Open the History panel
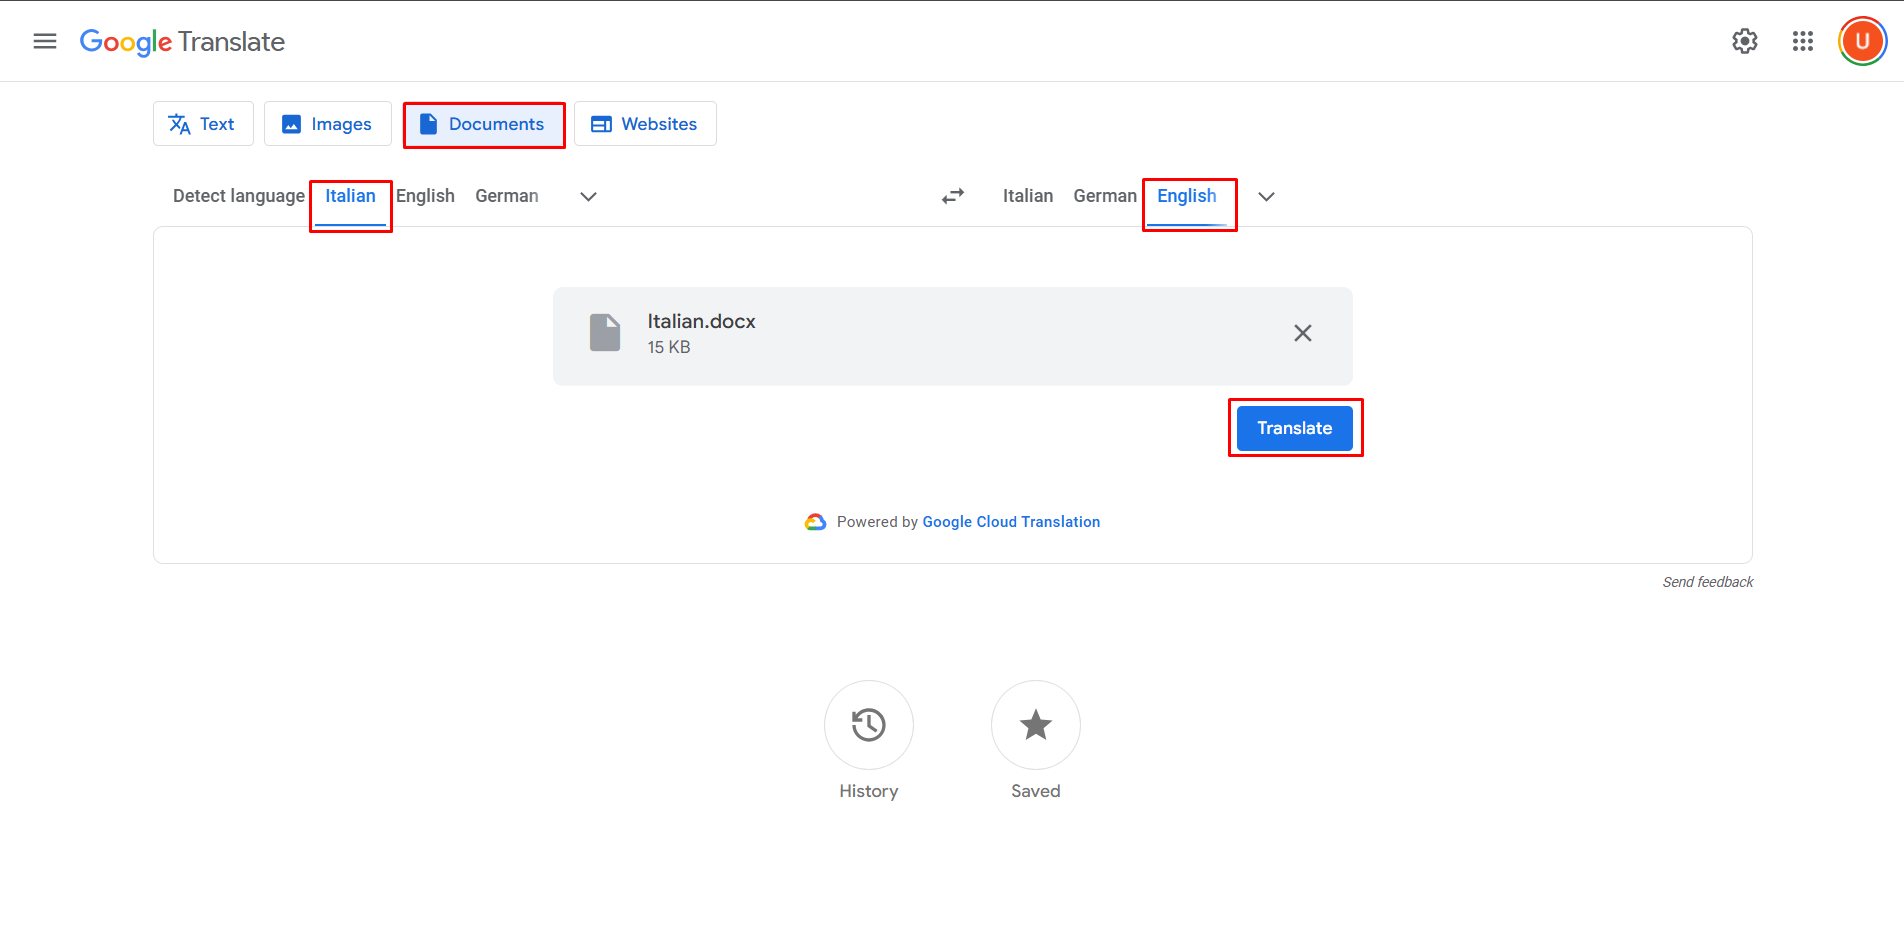Screen dimensions: 1904x943 point(868,725)
